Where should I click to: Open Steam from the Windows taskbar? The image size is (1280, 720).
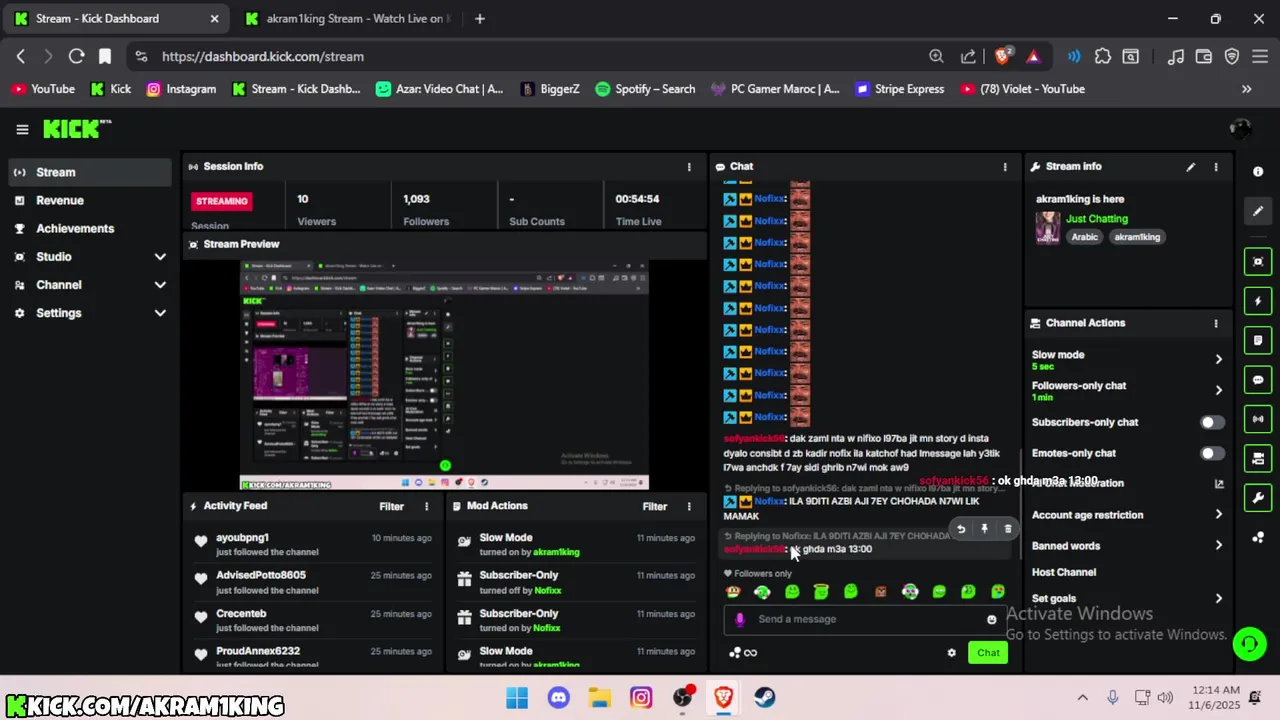[765, 697]
